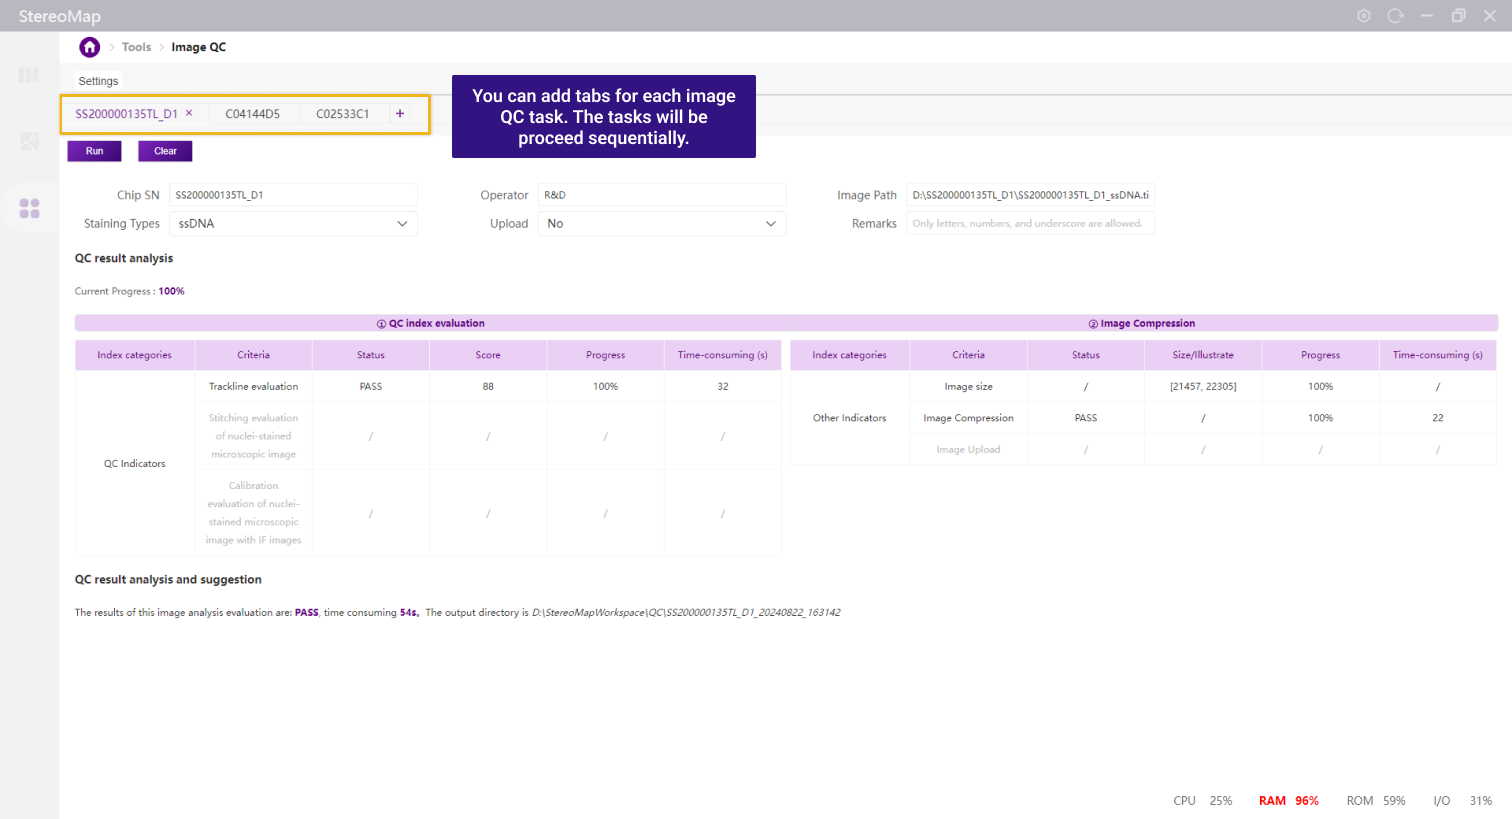Open the Settings menu
Screen dimensions: 1512x819
[x=98, y=81]
